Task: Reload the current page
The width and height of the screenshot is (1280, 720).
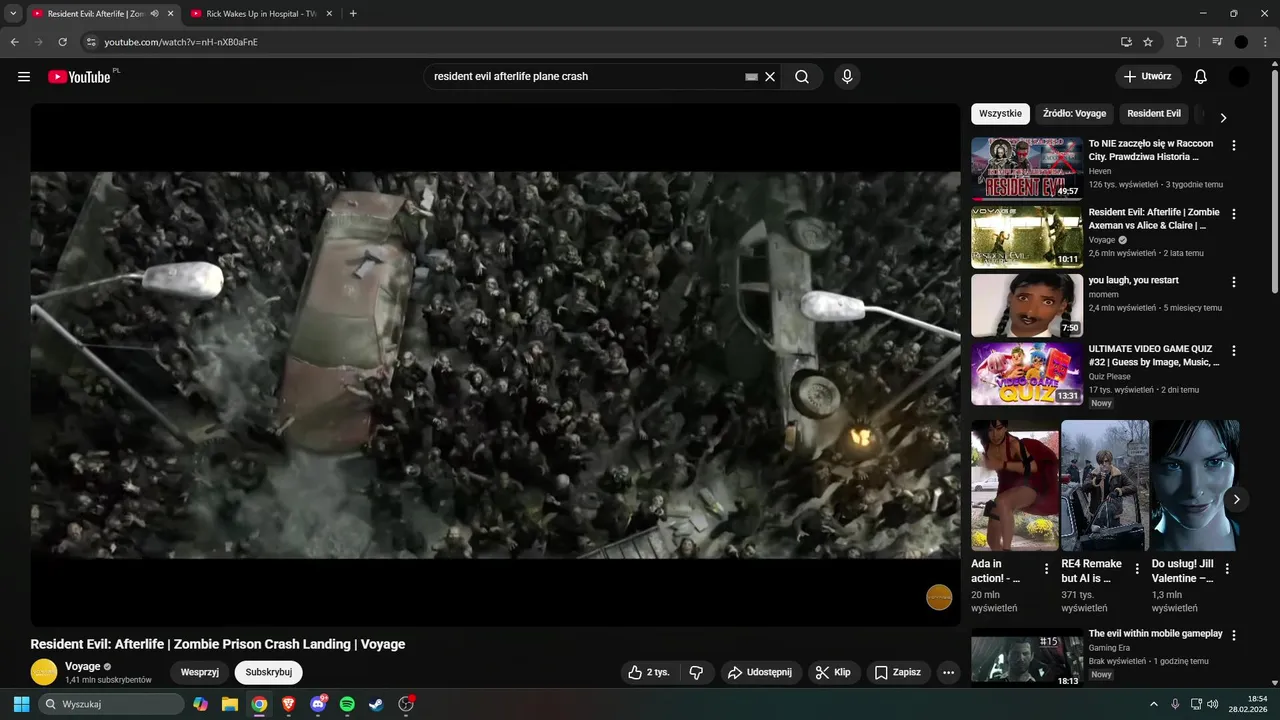Action: pyautogui.click(x=62, y=42)
